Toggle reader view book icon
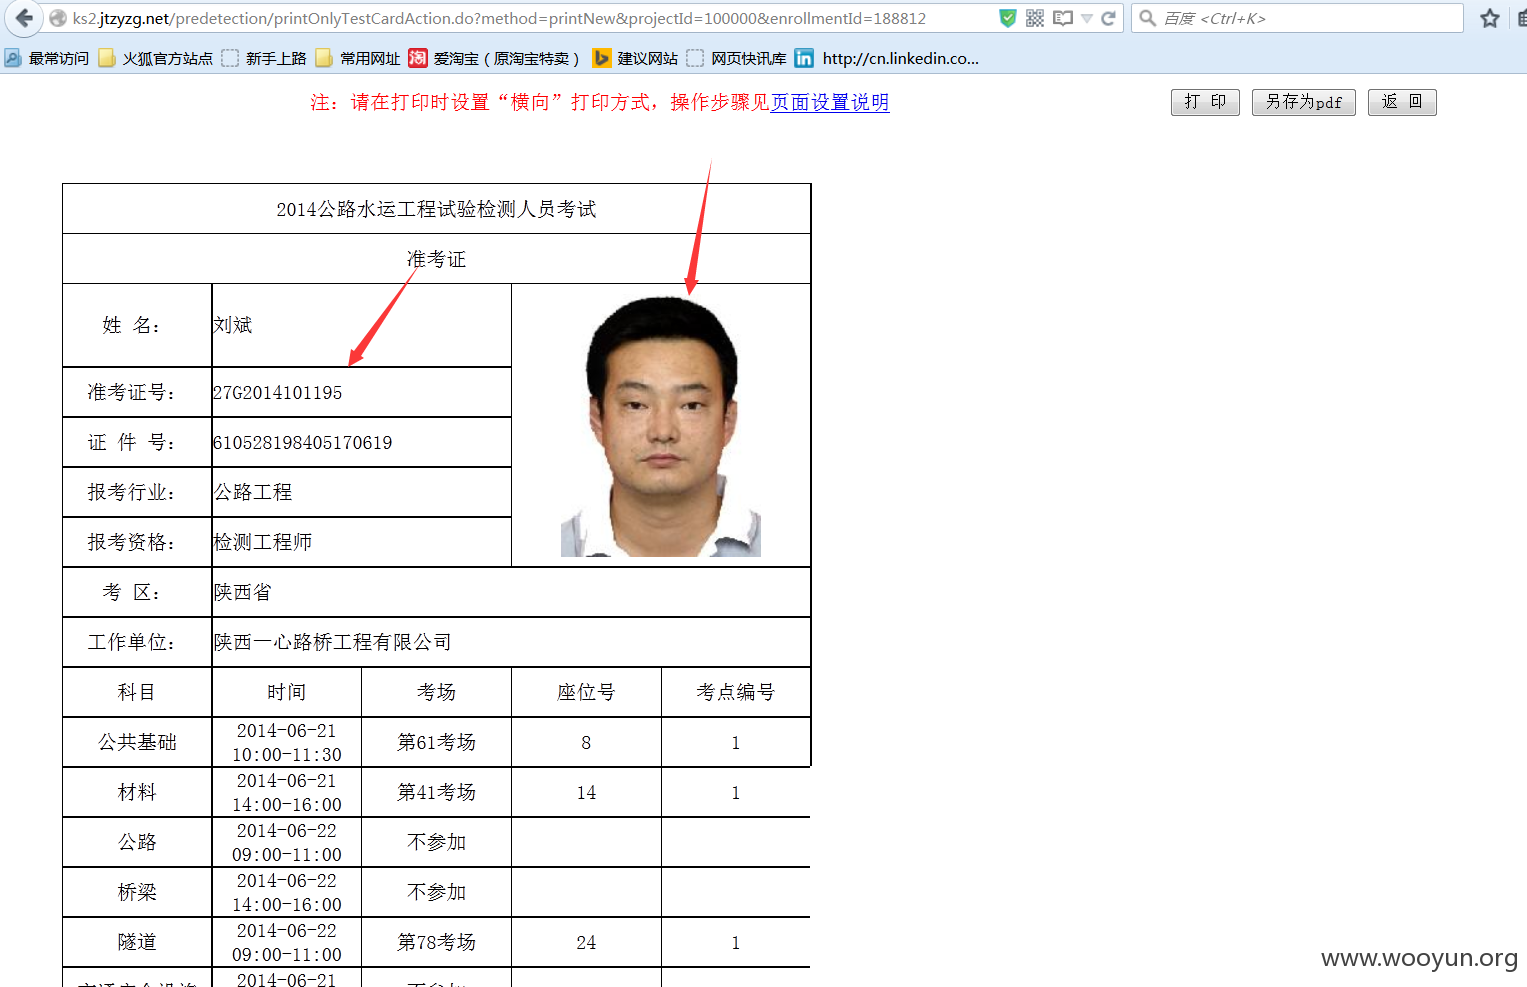The width and height of the screenshot is (1527, 987). coord(1063,18)
